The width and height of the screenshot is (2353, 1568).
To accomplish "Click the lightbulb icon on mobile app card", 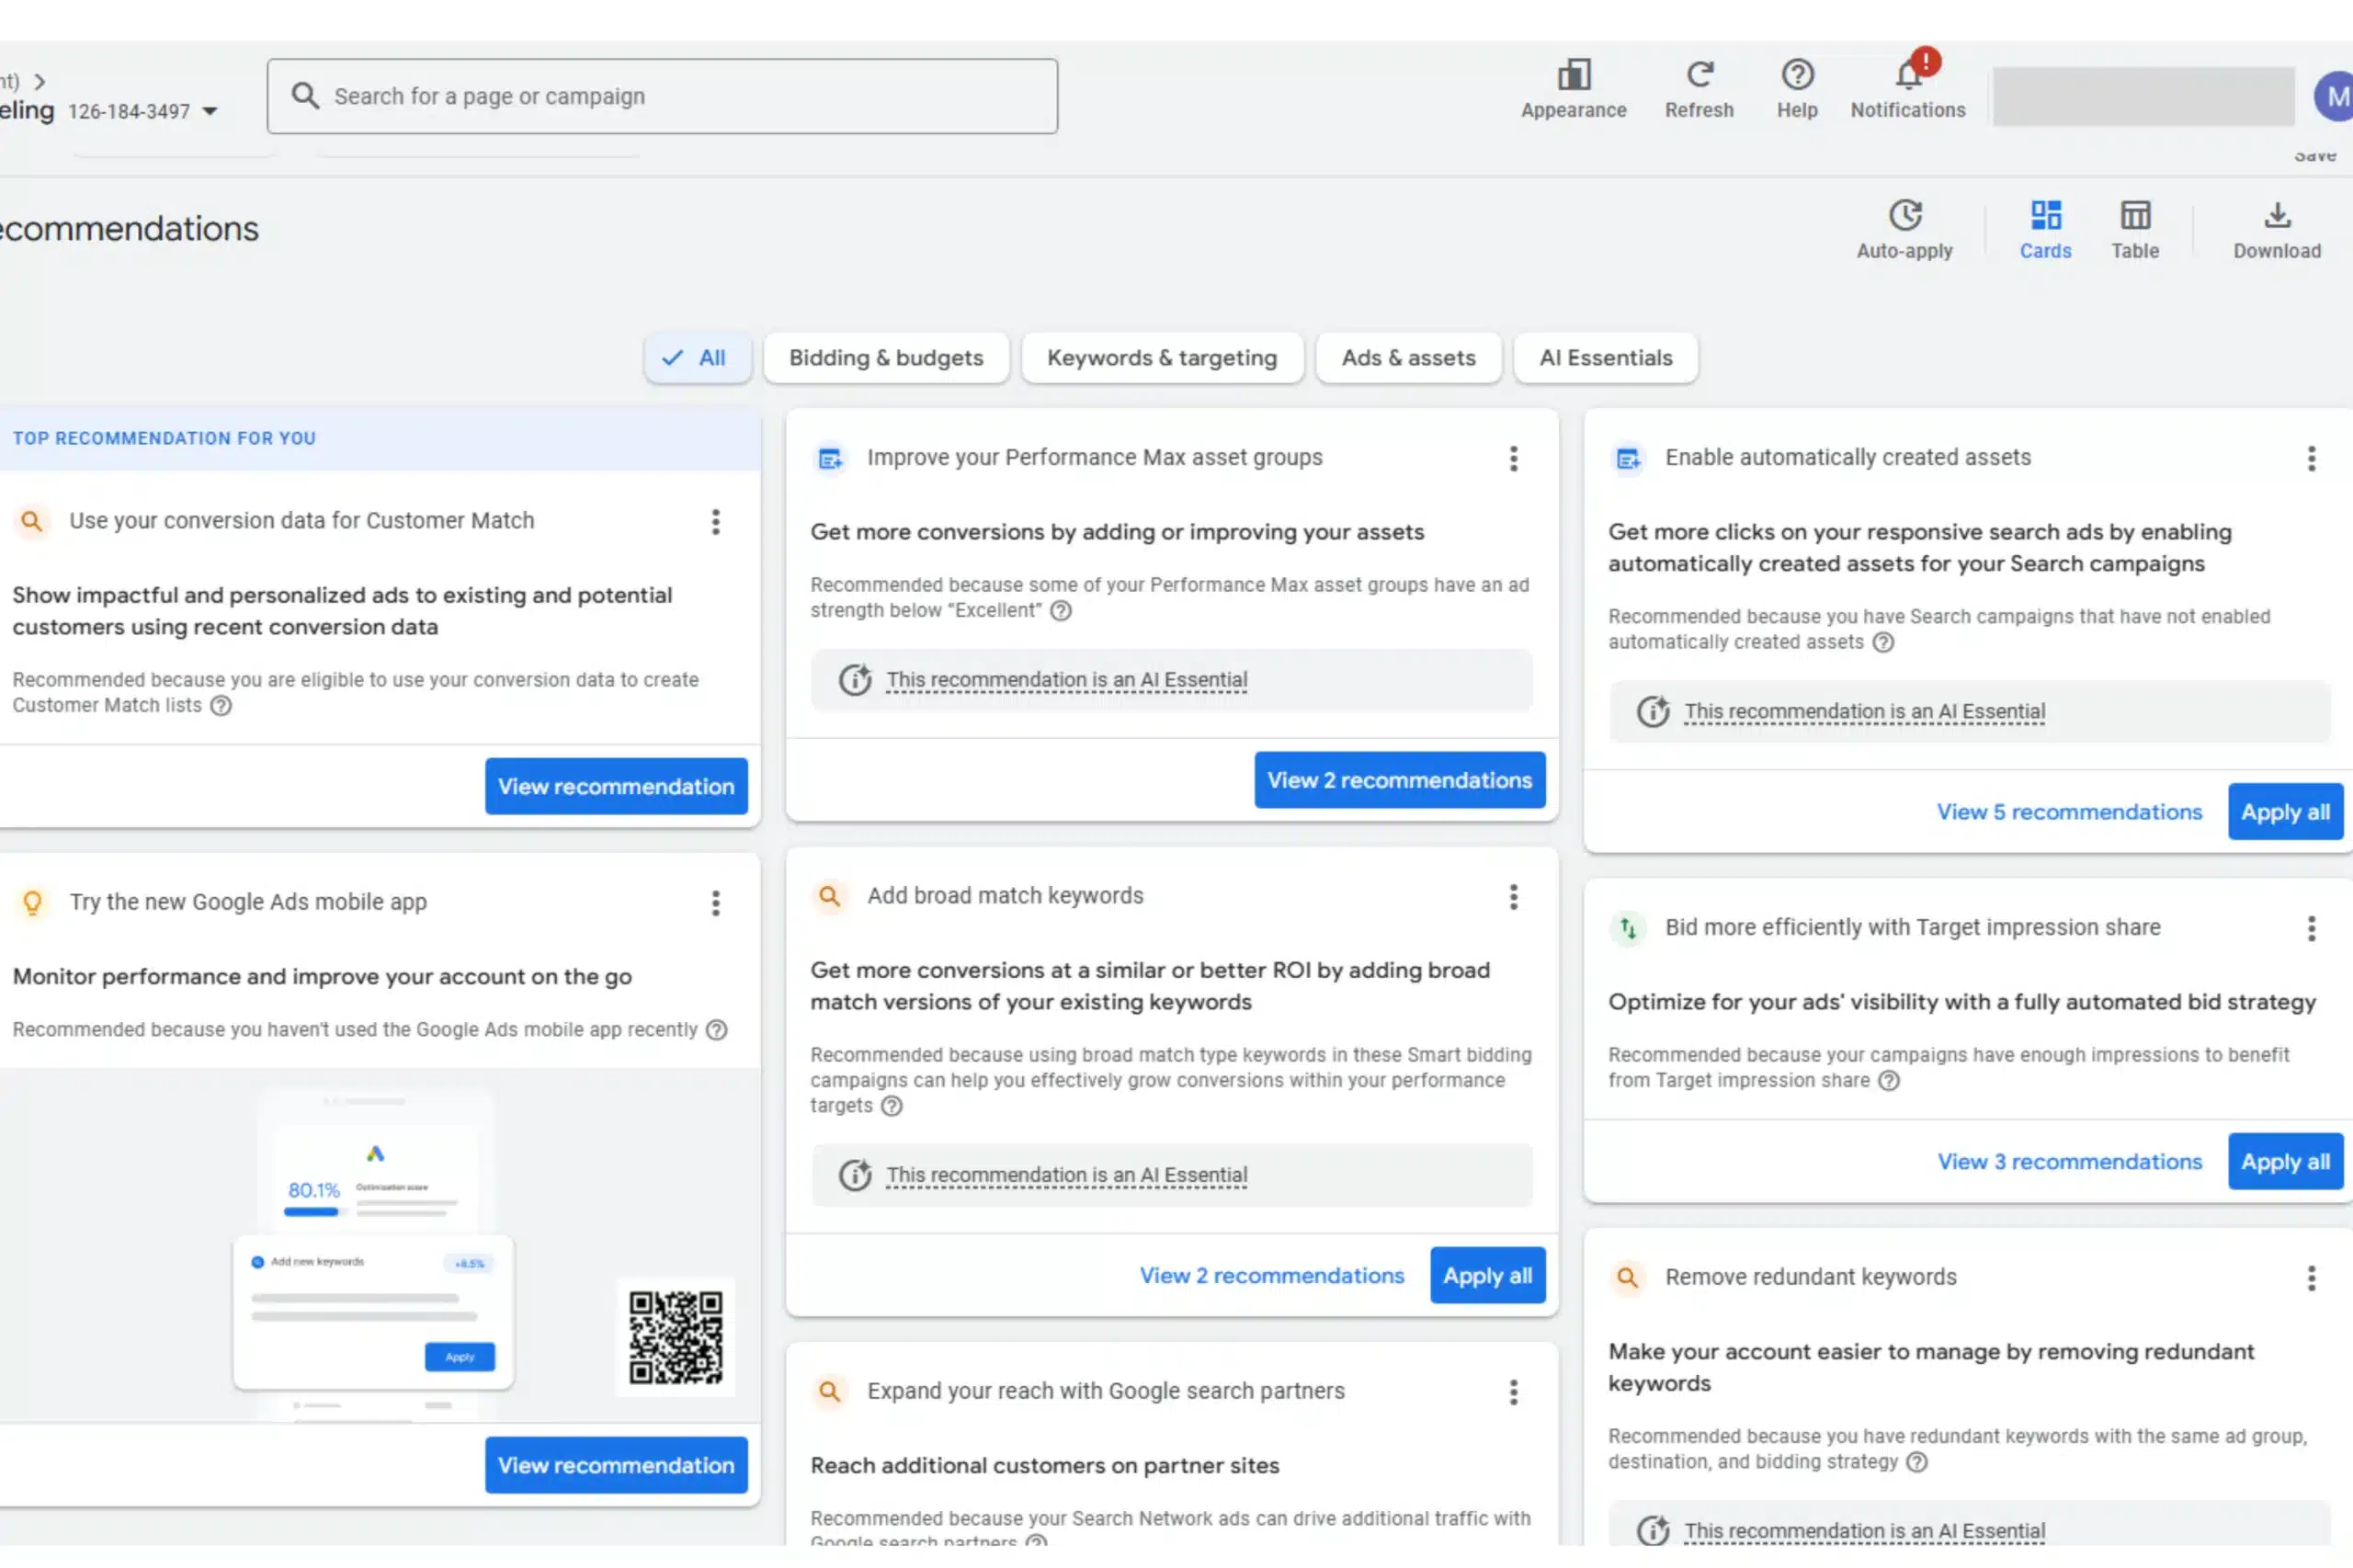I will click(32, 903).
